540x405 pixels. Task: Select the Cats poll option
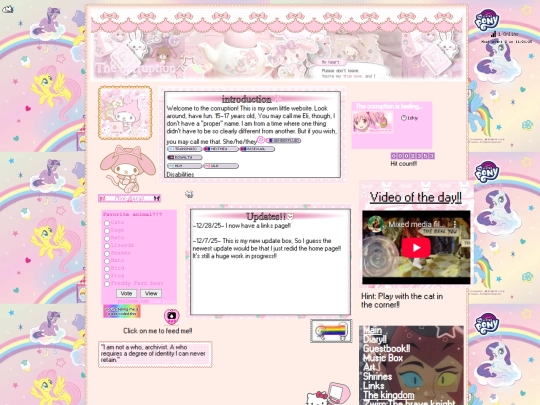(107, 223)
